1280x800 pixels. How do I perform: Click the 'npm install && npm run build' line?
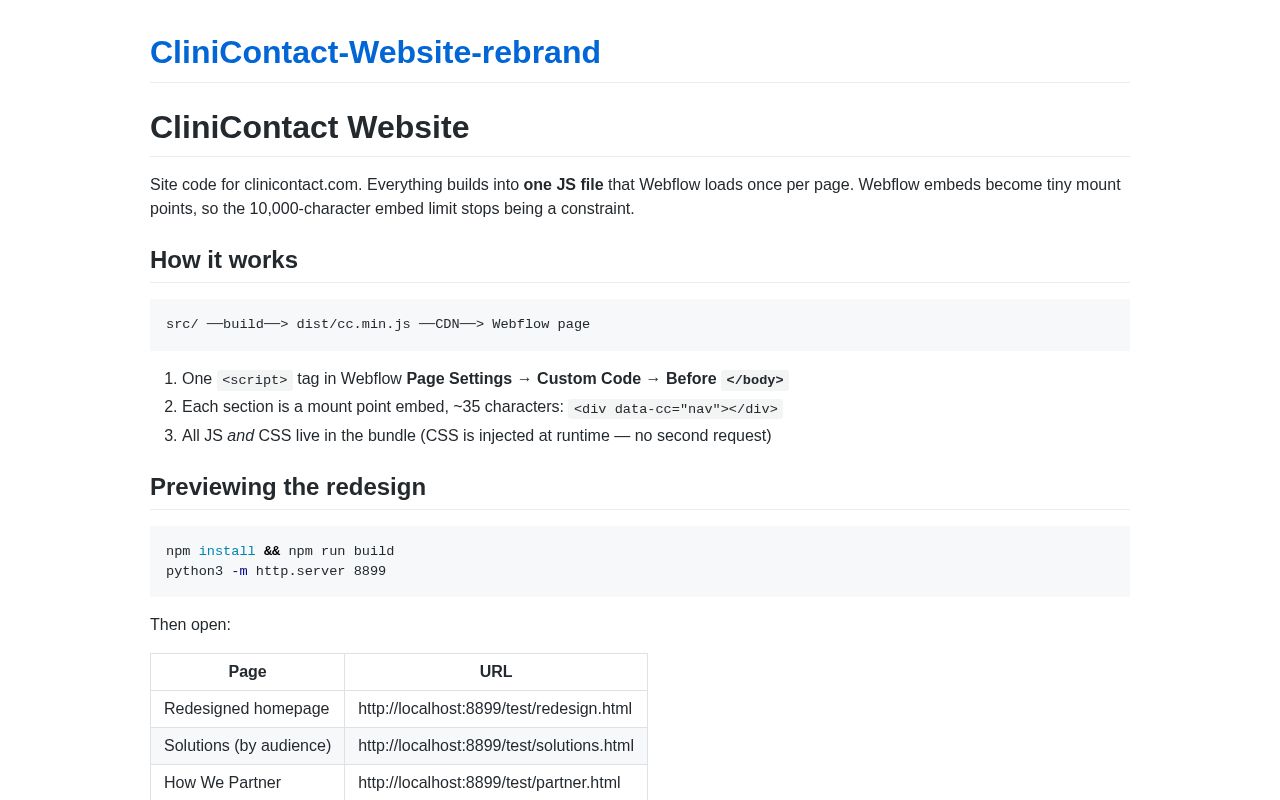coord(280,552)
